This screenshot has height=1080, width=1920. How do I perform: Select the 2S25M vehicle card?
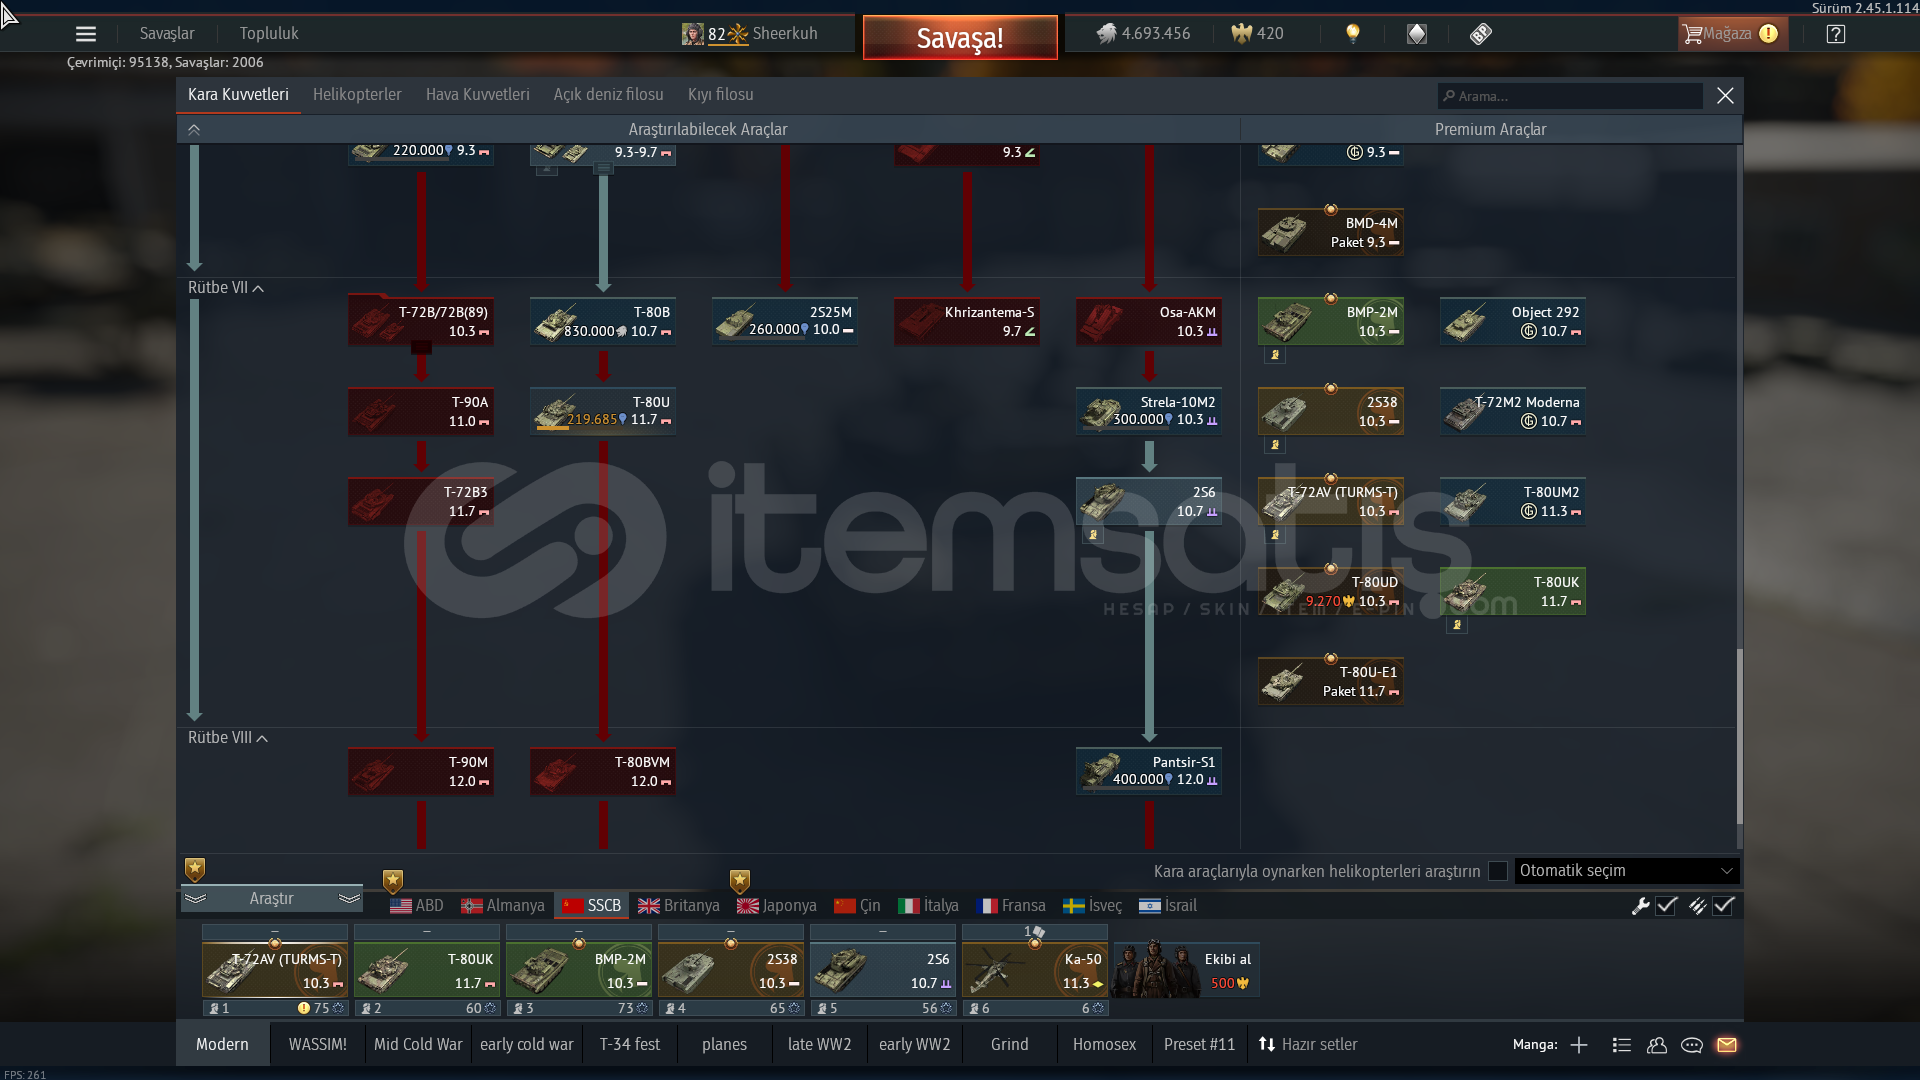[785, 321]
